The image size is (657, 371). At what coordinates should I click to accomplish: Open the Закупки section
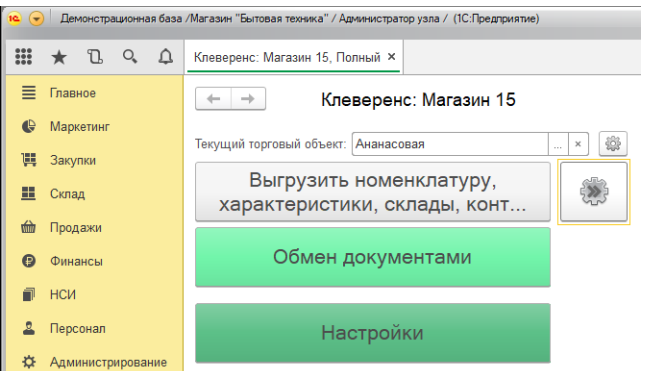(x=73, y=160)
